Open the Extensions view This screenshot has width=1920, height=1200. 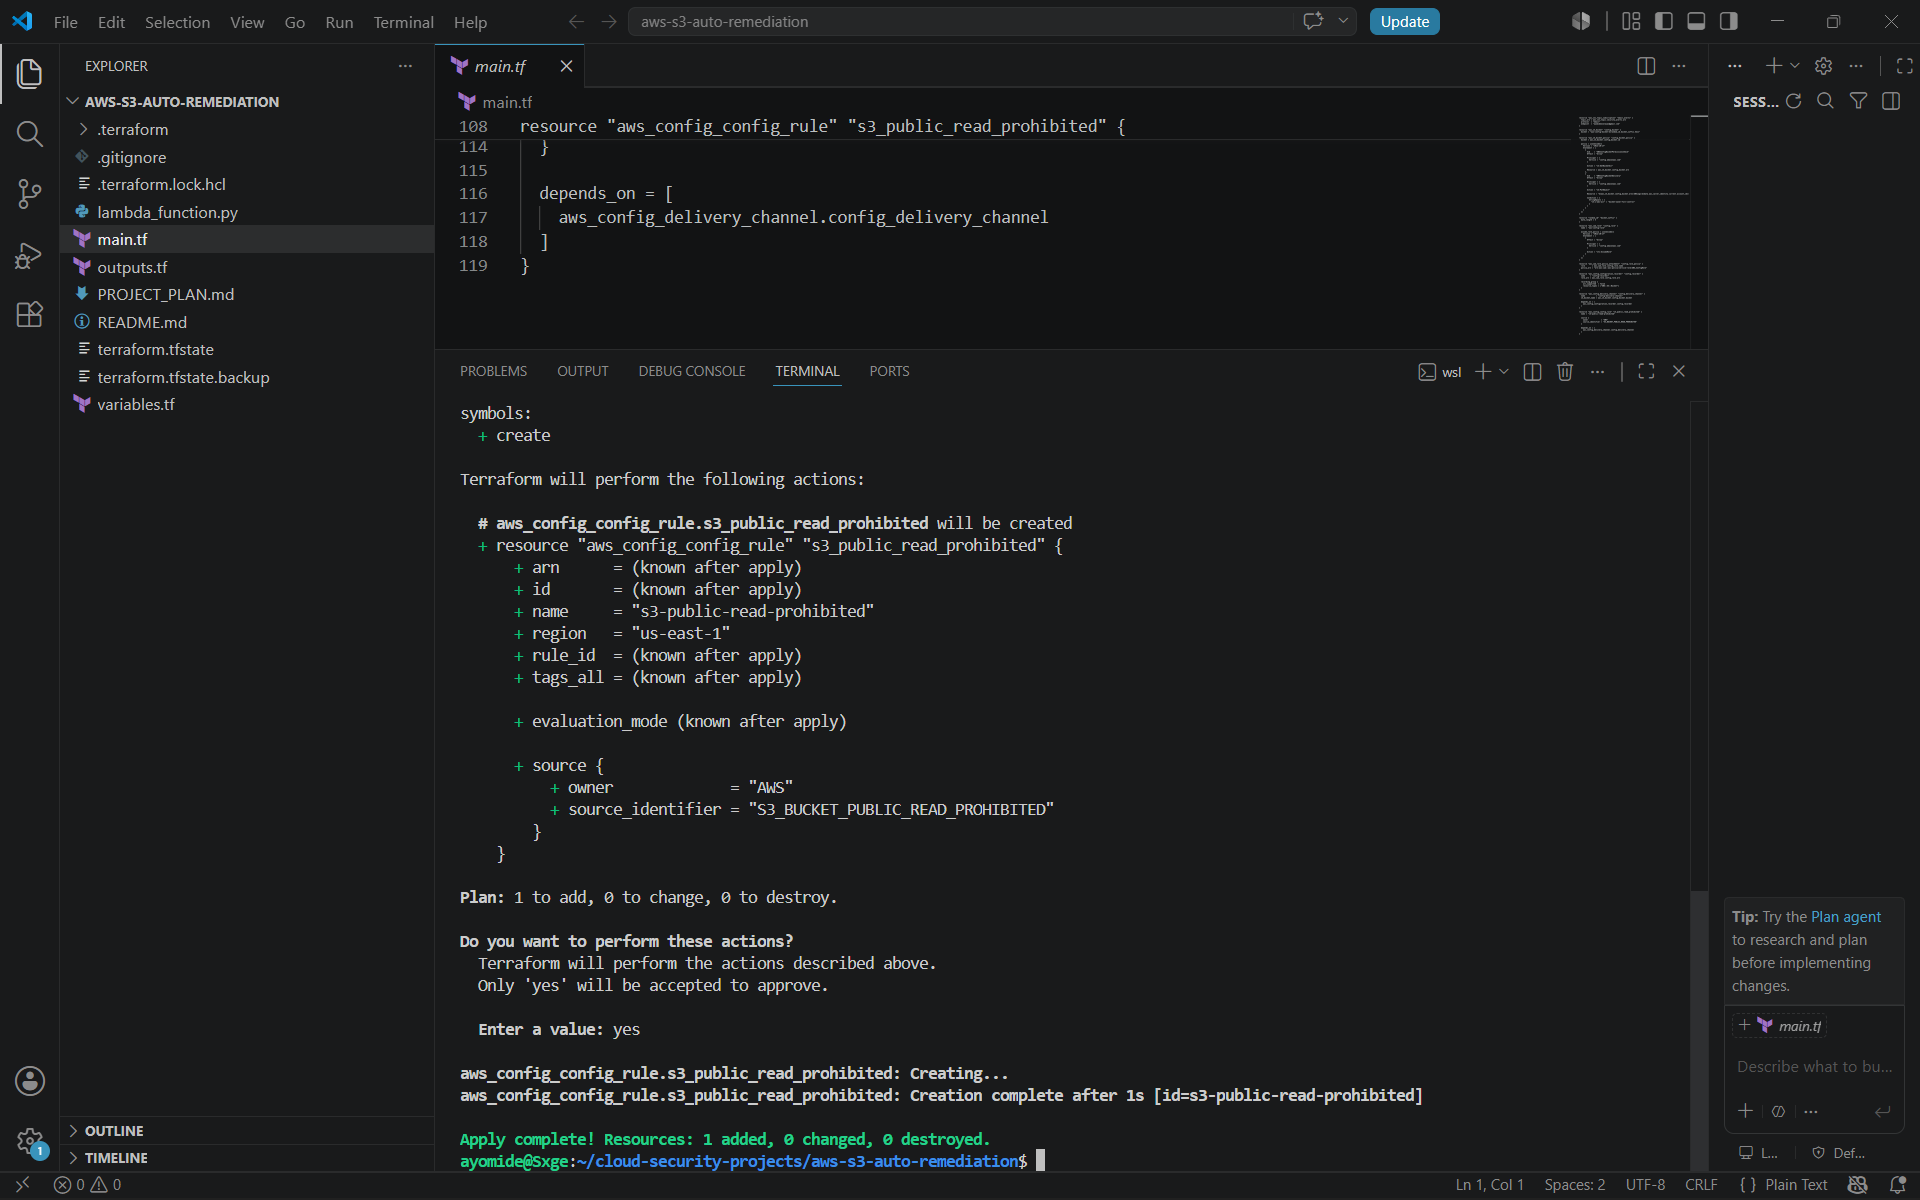click(30, 315)
